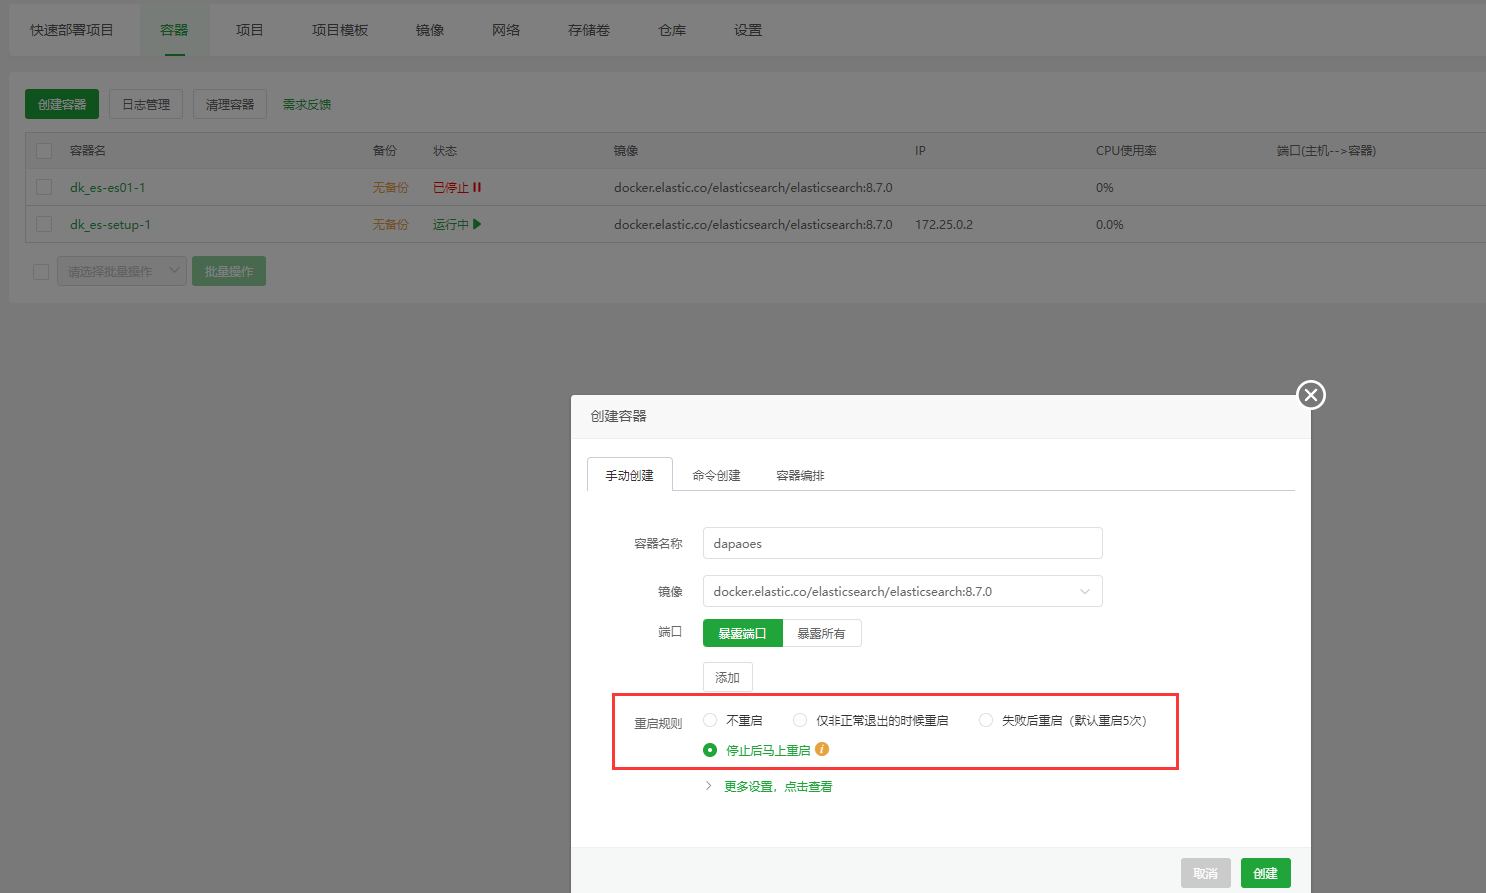Open 项目模板 navigation tab
Image resolution: width=1486 pixels, height=893 pixels.
pos(340,30)
